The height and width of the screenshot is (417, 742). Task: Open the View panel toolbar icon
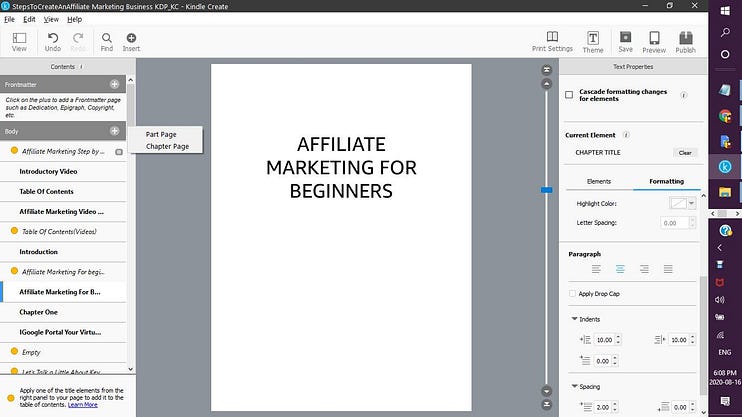(x=19, y=42)
